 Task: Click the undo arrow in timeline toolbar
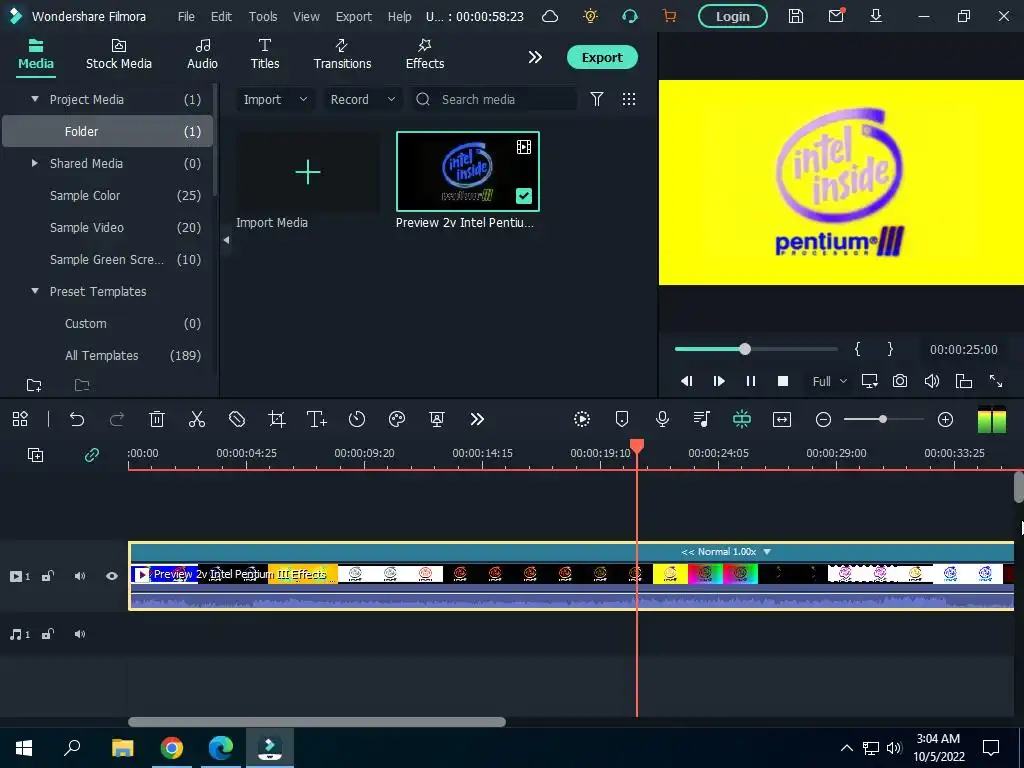[77, 419]
